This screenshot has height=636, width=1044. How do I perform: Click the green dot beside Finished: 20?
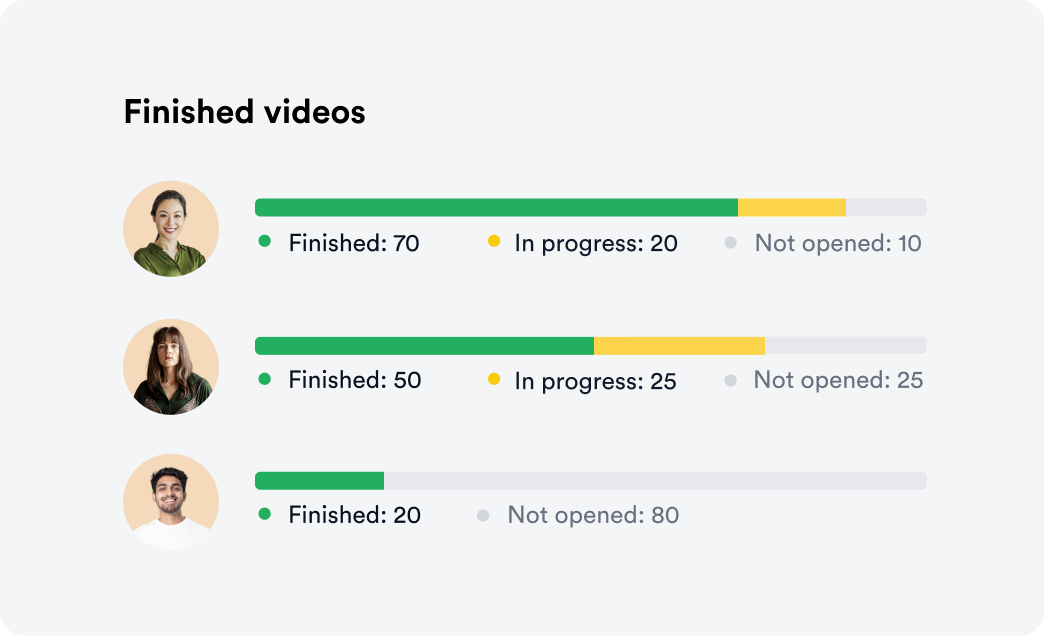264,513
